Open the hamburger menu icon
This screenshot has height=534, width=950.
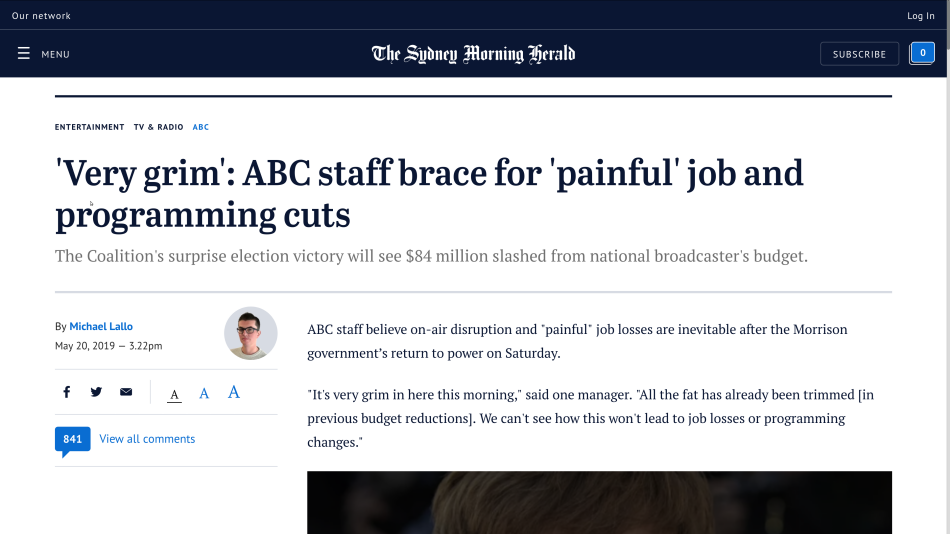(x=24, y=54)
